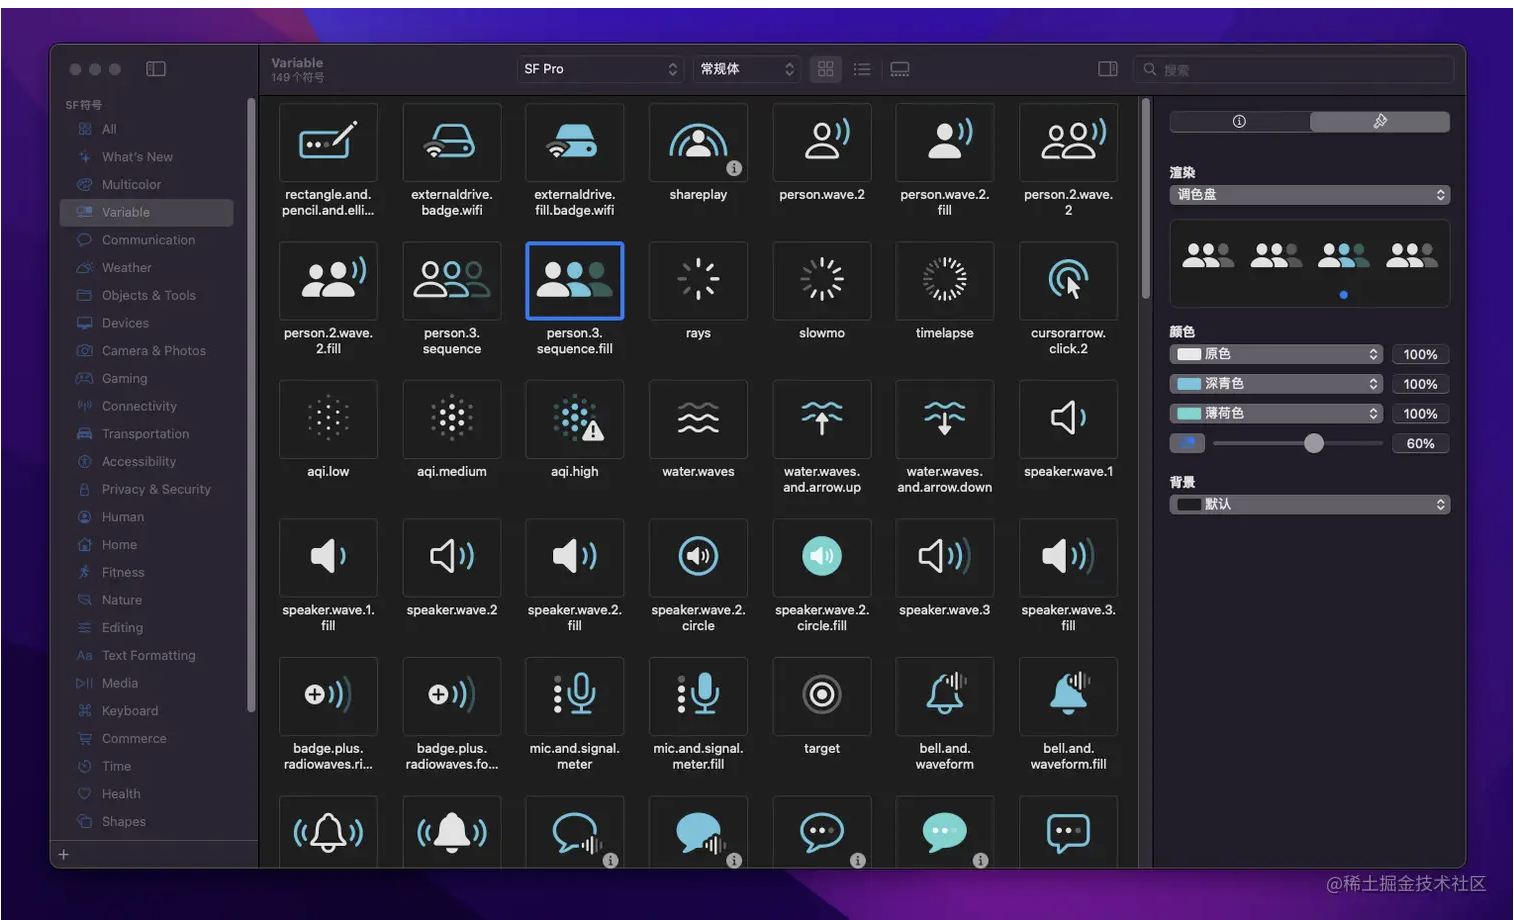Open the Multicolor category
The width and height of the screenshot is (1514, 920).
pos(146,185)
